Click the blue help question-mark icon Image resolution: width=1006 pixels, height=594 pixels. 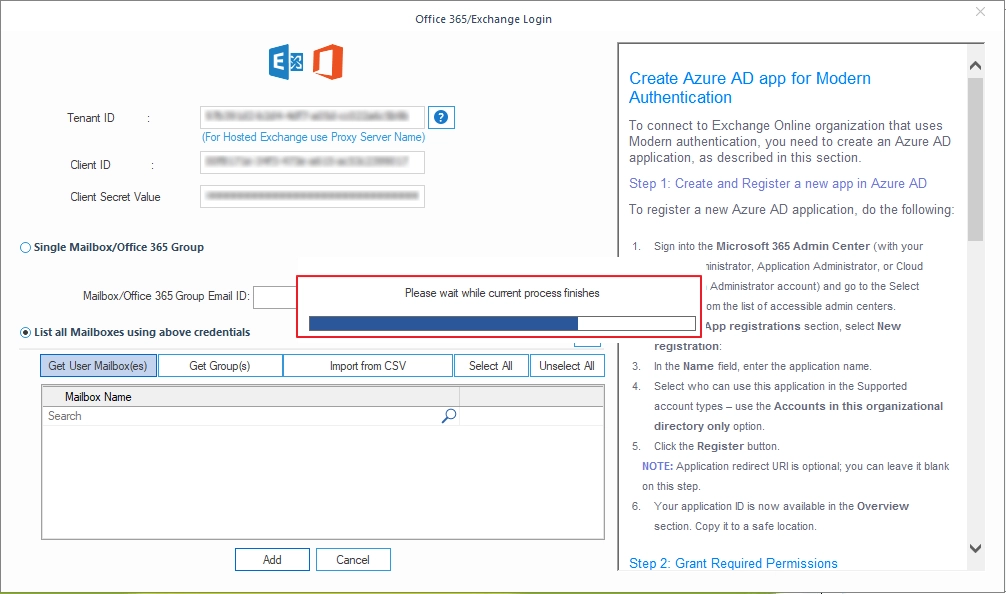(441, 117)
